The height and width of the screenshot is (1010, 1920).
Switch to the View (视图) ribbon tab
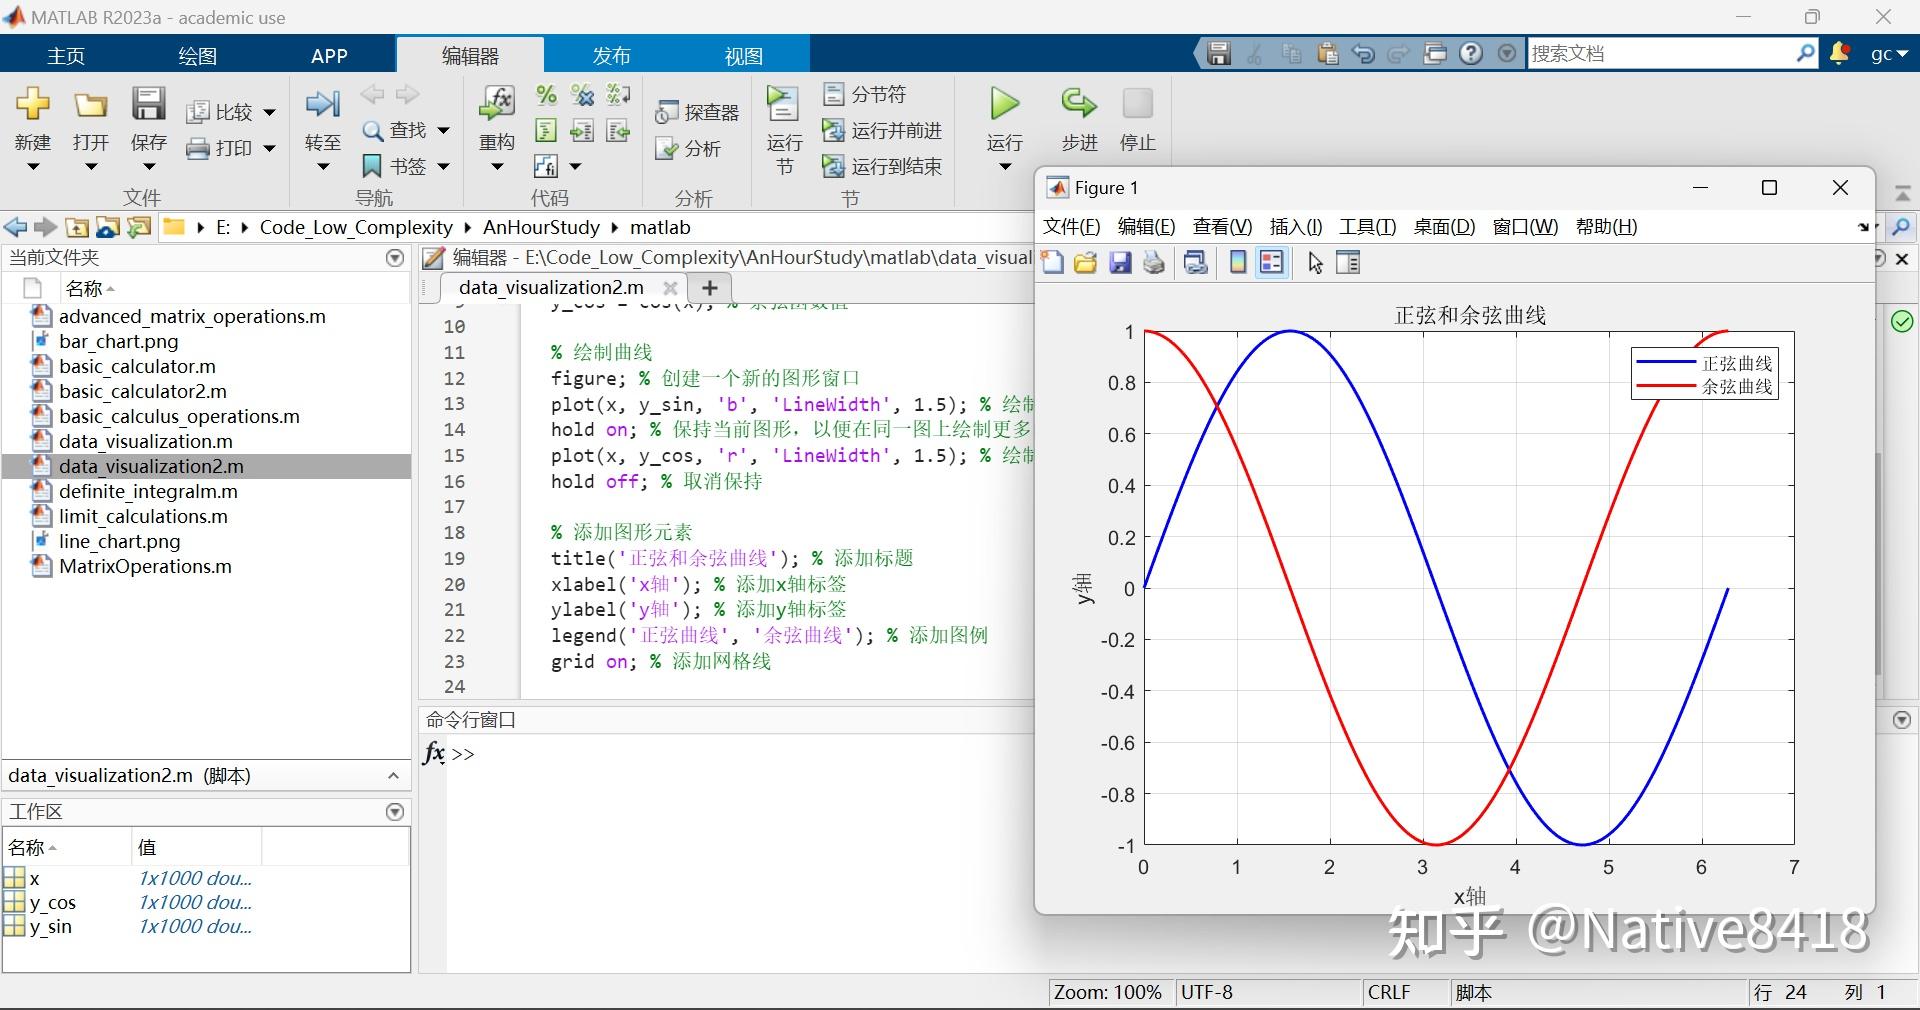point(743,56)
